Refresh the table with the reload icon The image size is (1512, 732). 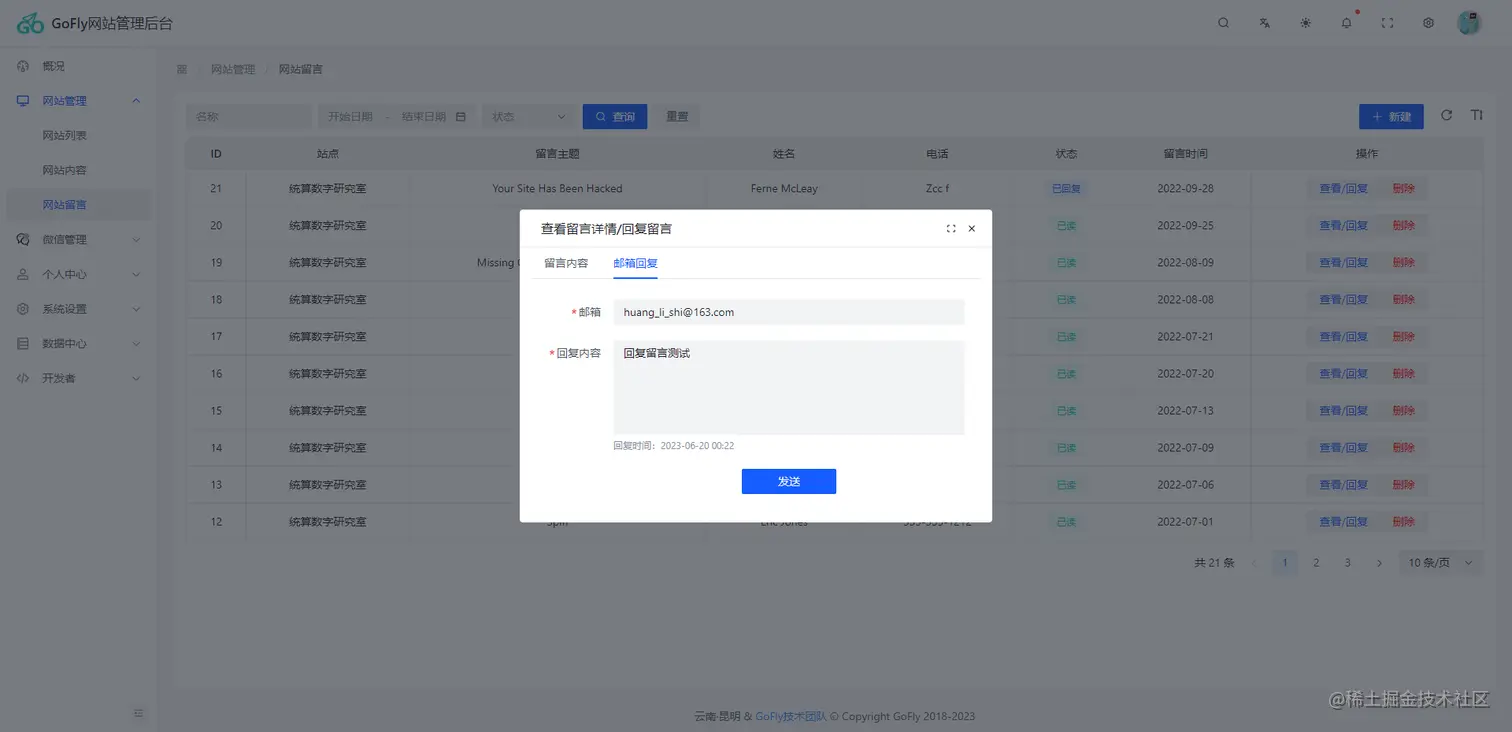tap(1446, 116)
